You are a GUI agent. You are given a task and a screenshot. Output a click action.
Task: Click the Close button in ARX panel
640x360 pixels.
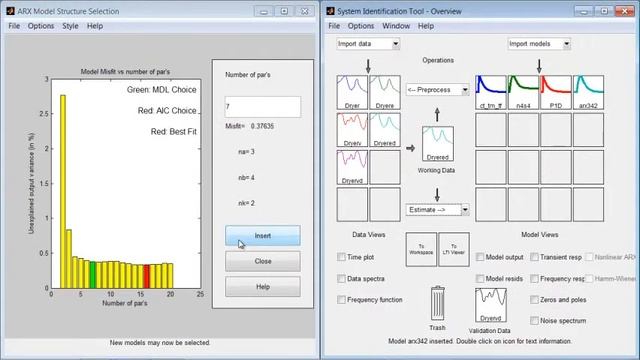(x=263, y=261)
